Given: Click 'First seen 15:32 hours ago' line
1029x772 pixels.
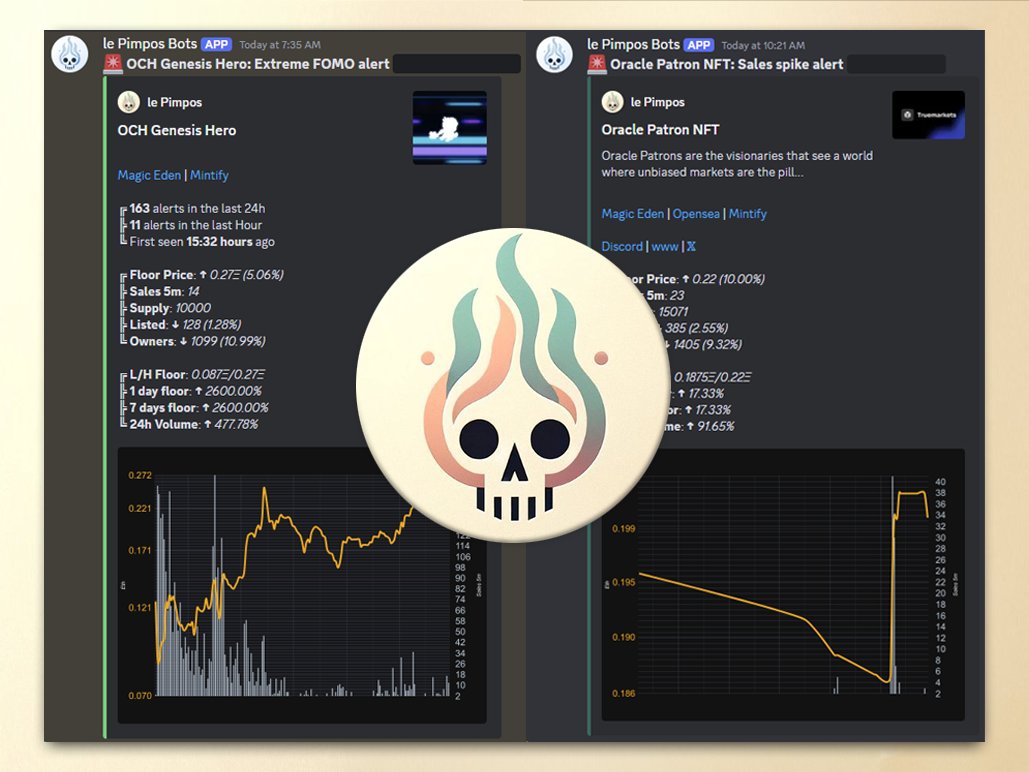Looking at the screenshot, I should [202, 242].
